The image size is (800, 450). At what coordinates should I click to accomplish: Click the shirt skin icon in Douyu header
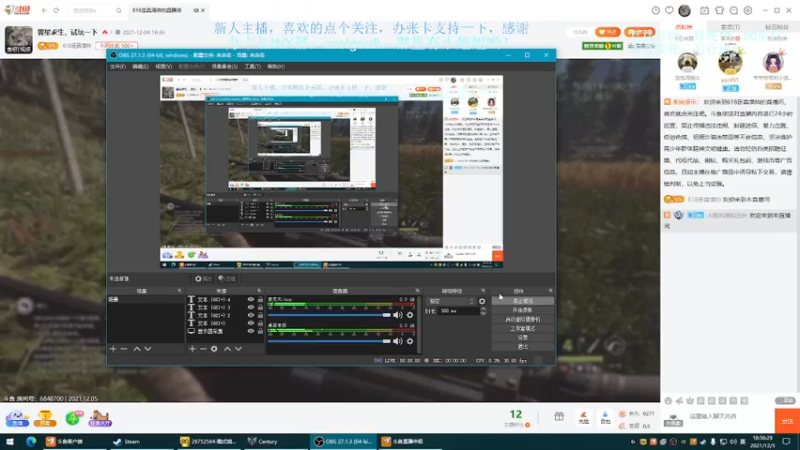(719, 10)
